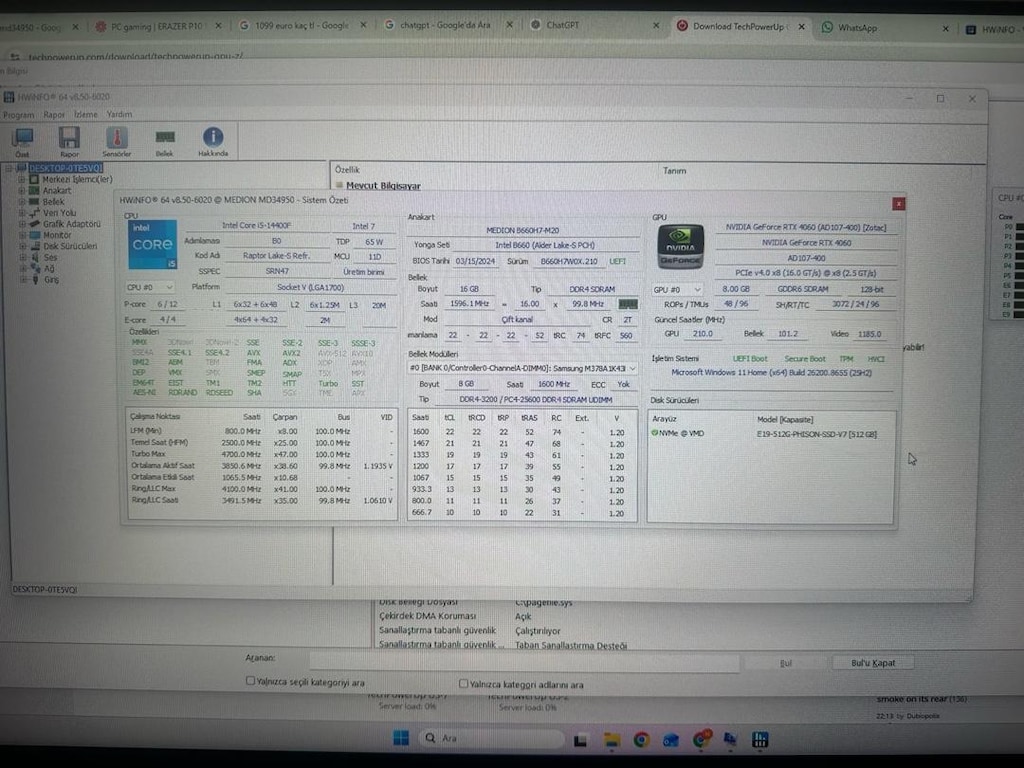Click 'Mevcut Bilgisayar' heading in right pane
Viewport: 1024px width, 768px height.
383,186
